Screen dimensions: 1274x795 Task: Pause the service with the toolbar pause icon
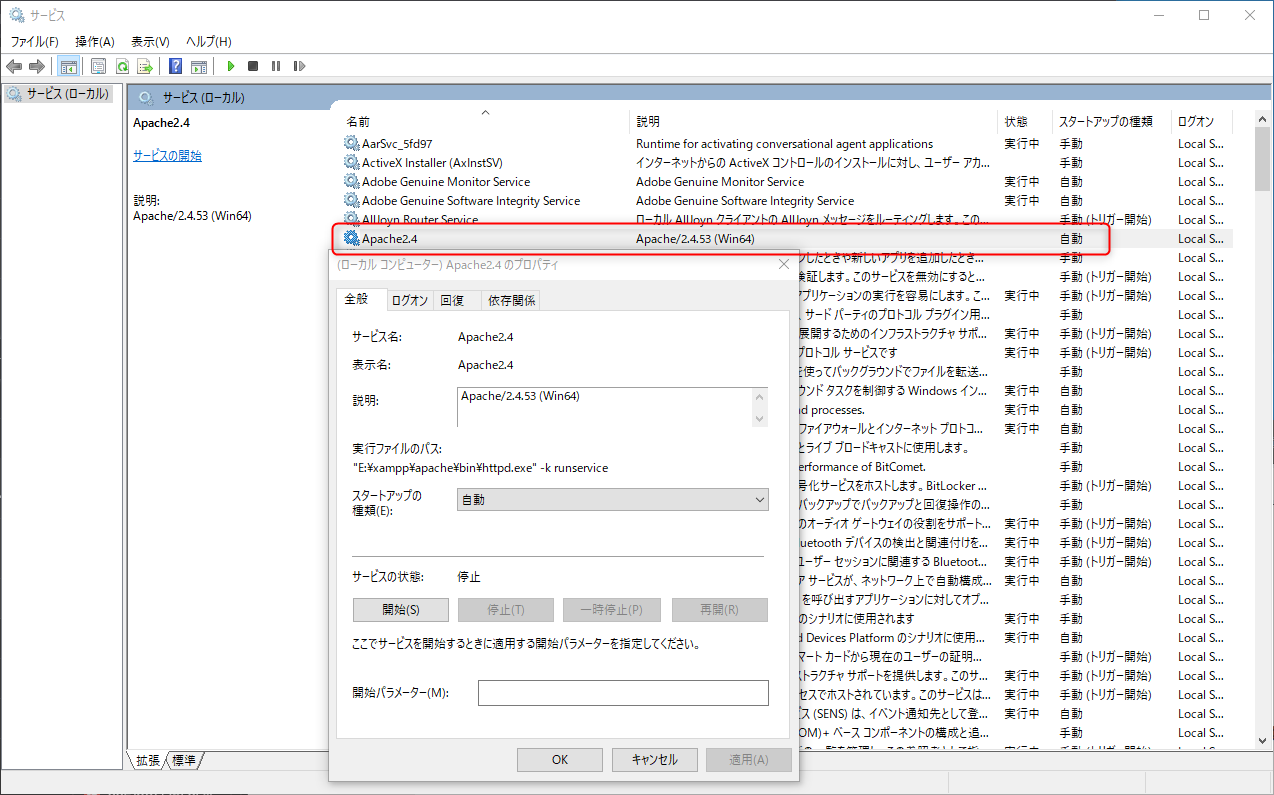276,66
